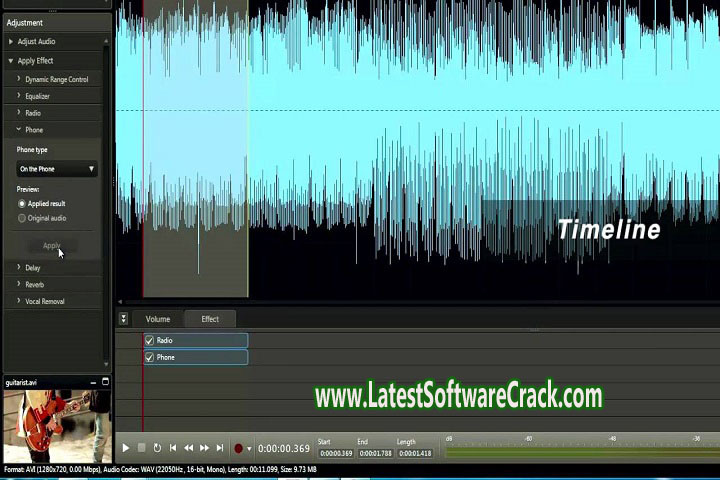This screenshot has height=480, width=720.
Task: Click the guitarist.avi panel title
Action: [x=21, y=383]
